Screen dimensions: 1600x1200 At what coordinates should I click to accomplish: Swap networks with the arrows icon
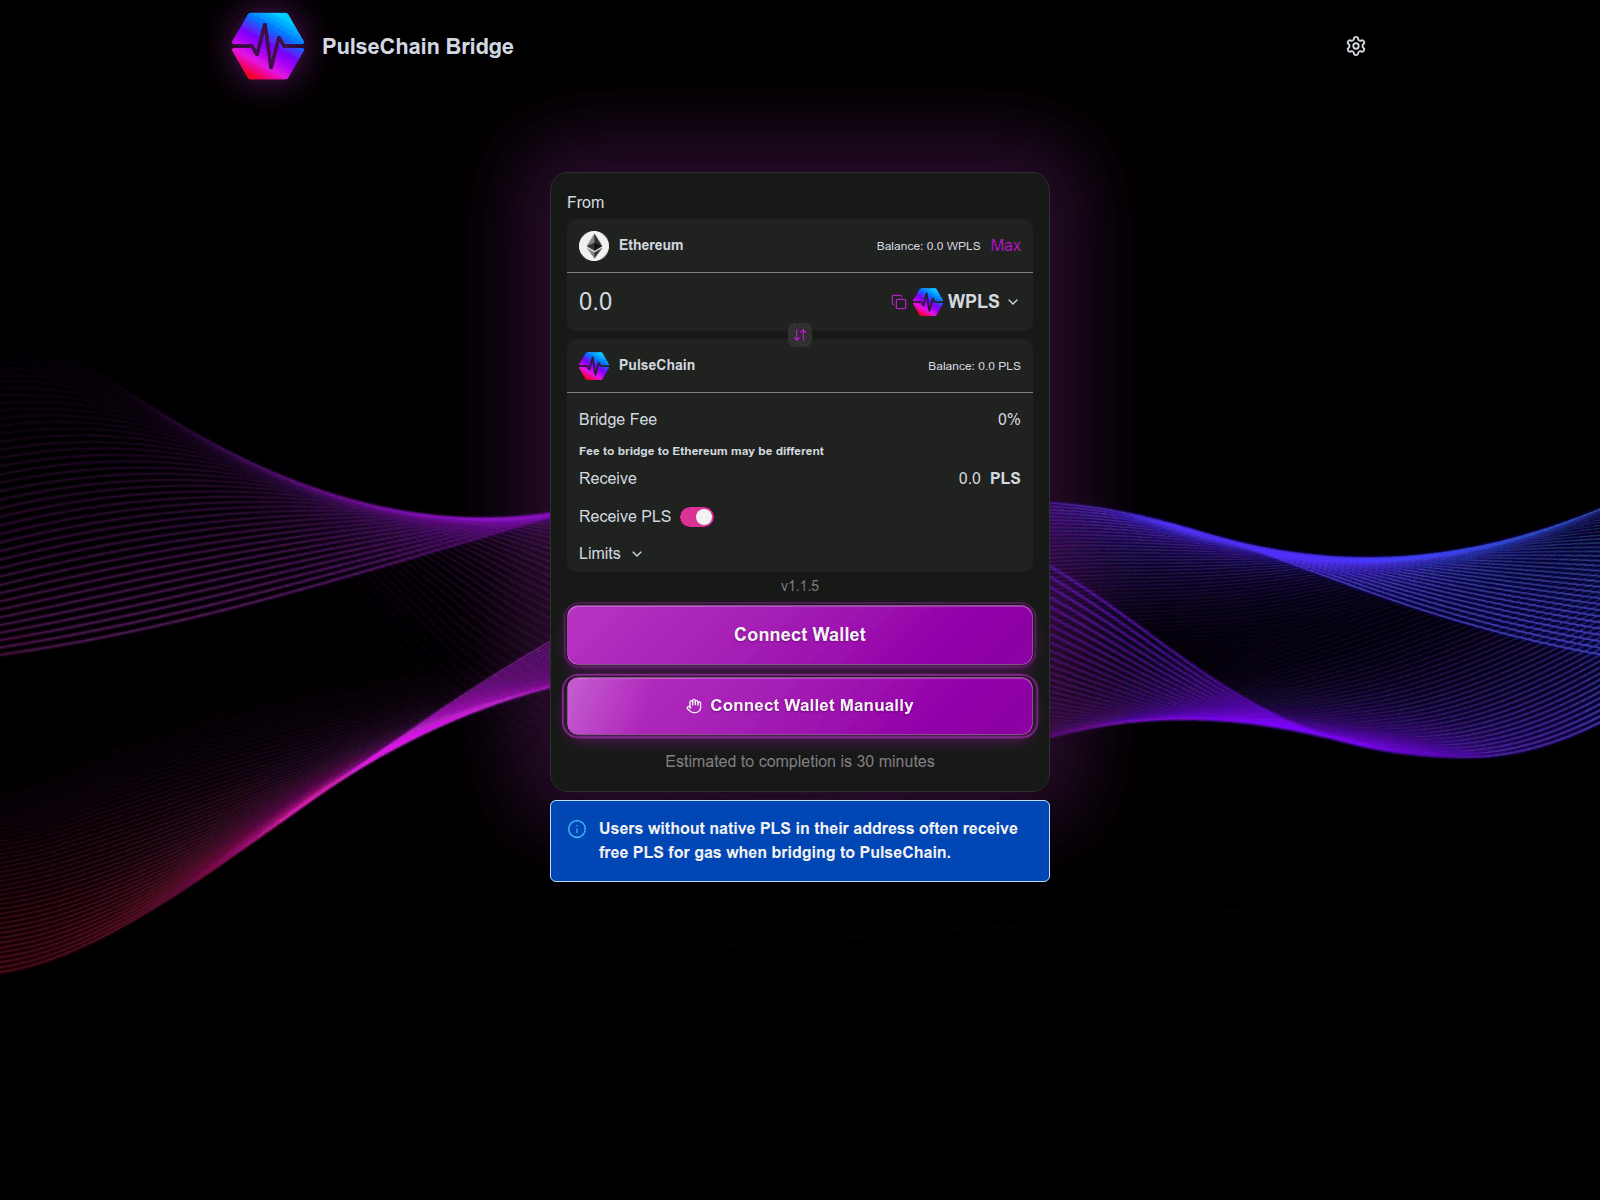[x=800, y=335]
